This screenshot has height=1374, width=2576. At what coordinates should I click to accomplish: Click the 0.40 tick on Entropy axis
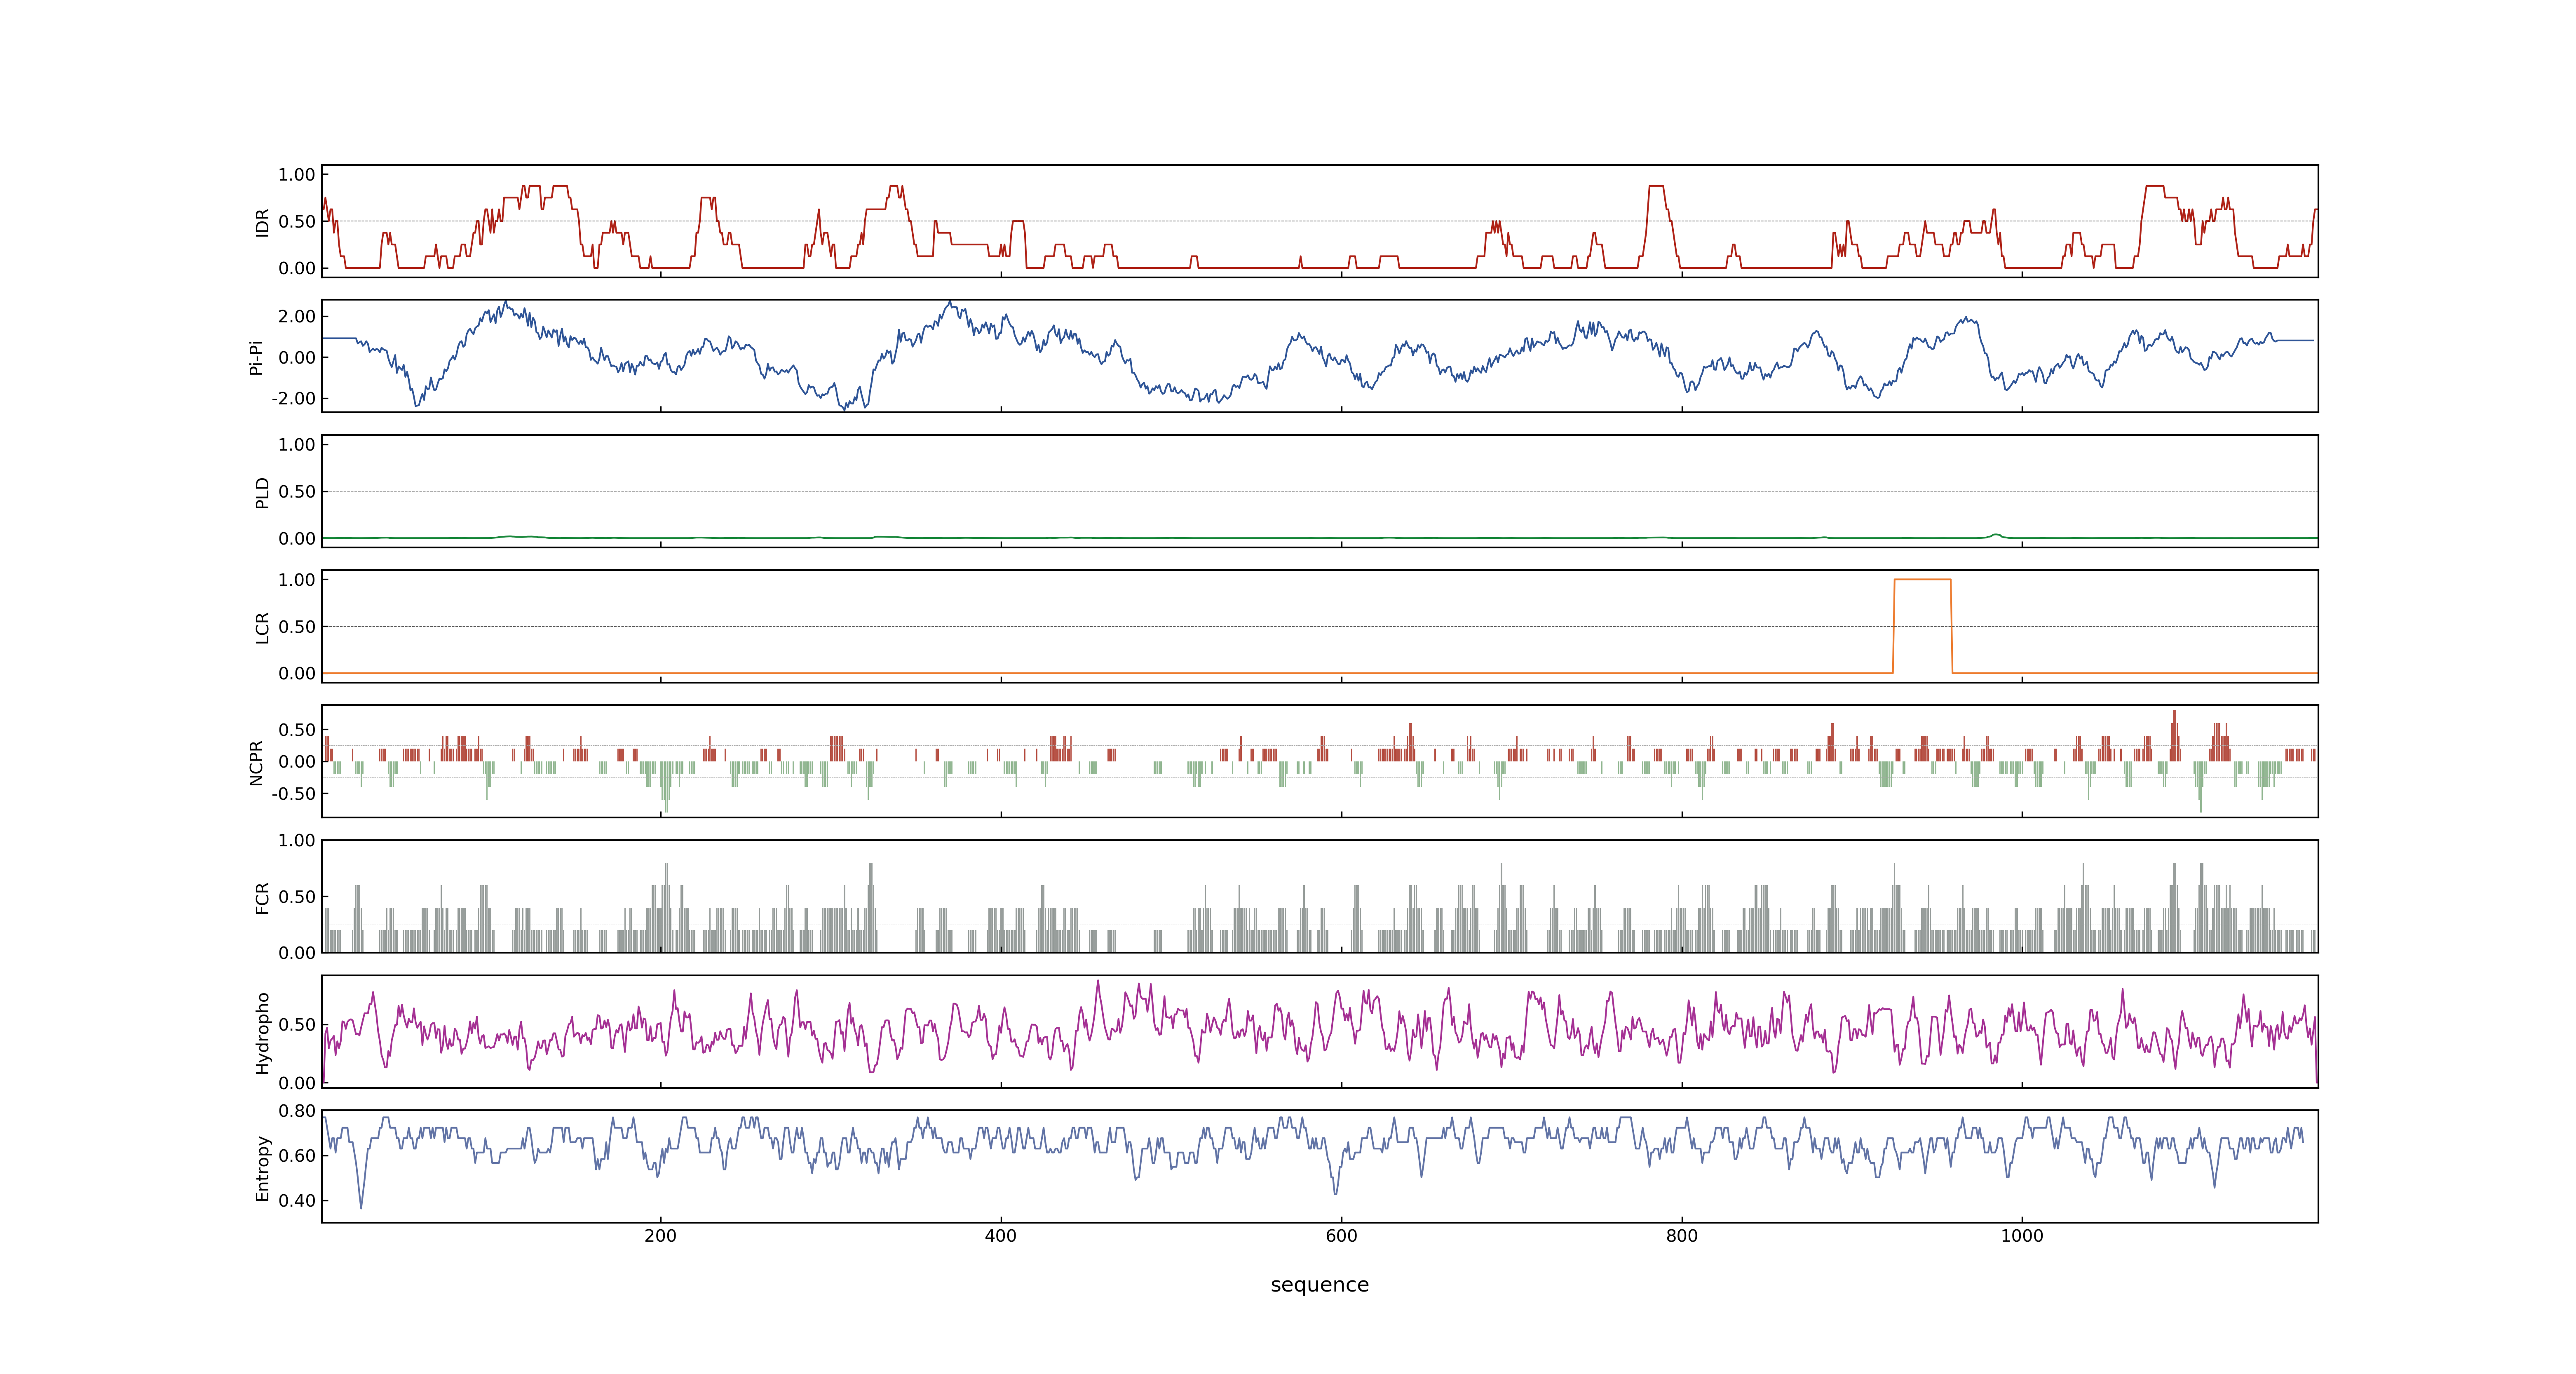tap(297, 1200)
